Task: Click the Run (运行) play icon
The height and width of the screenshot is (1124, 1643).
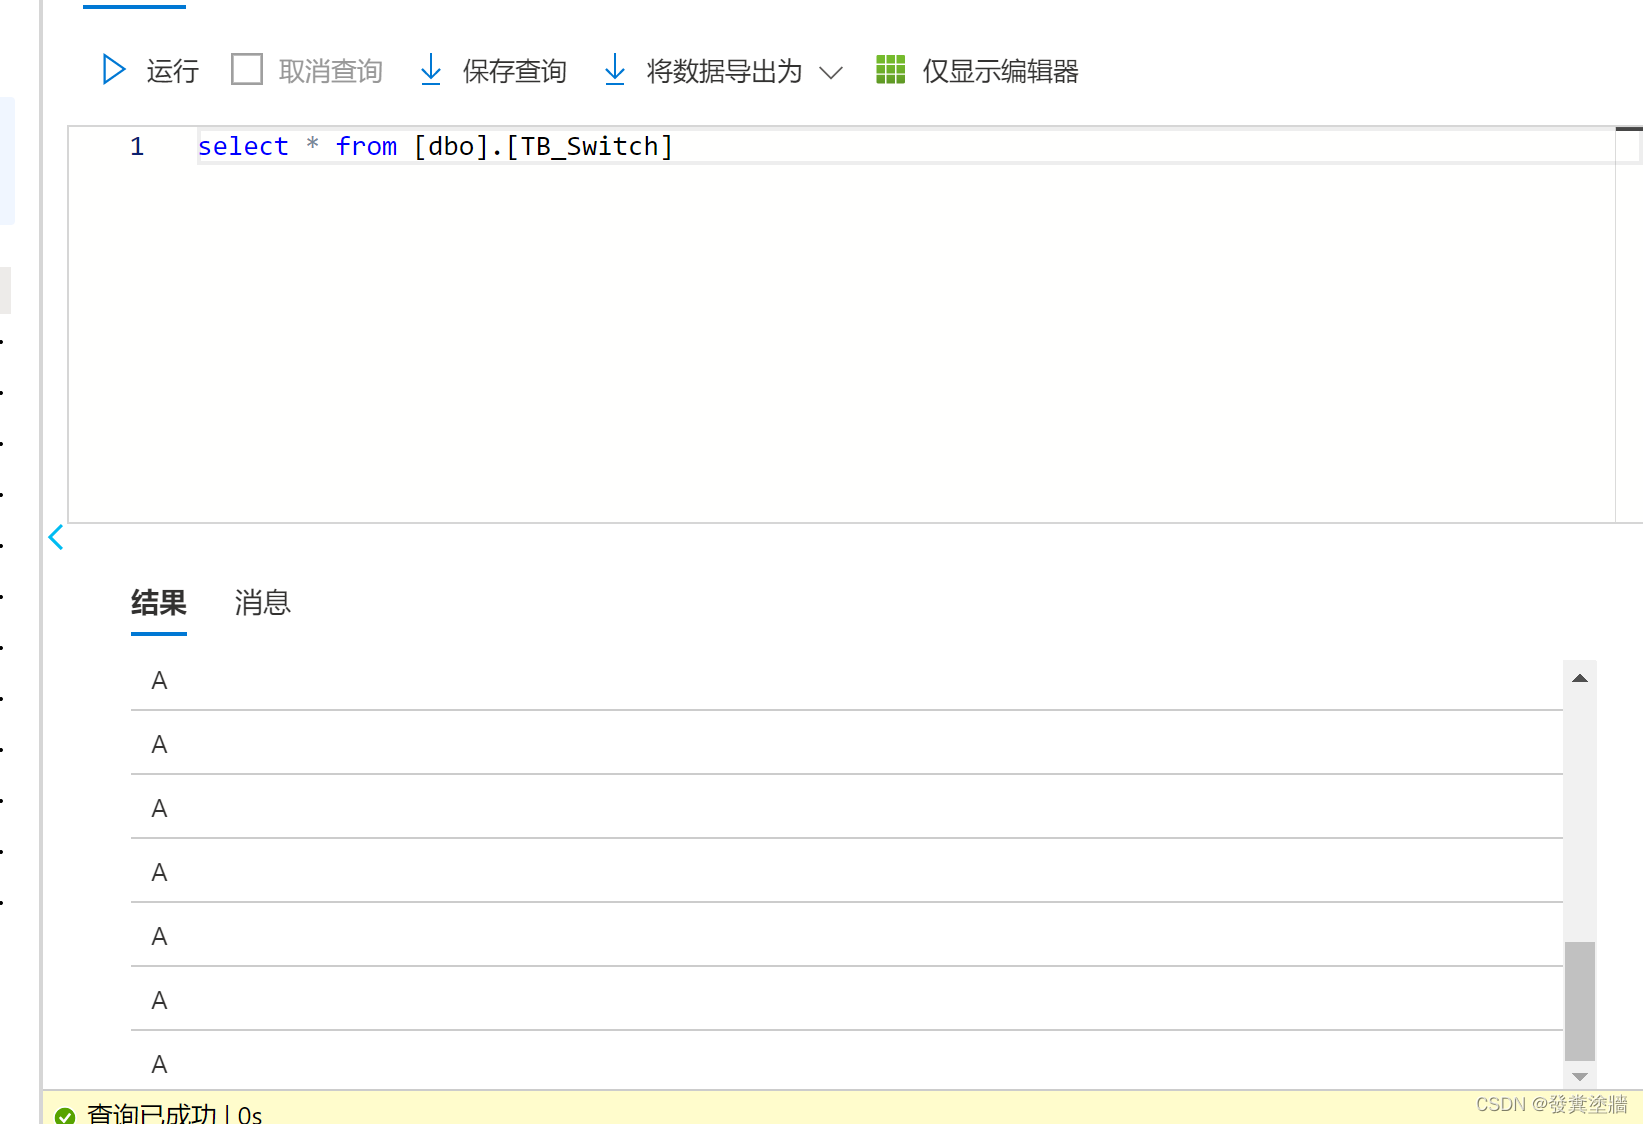Action: (114, 70)
